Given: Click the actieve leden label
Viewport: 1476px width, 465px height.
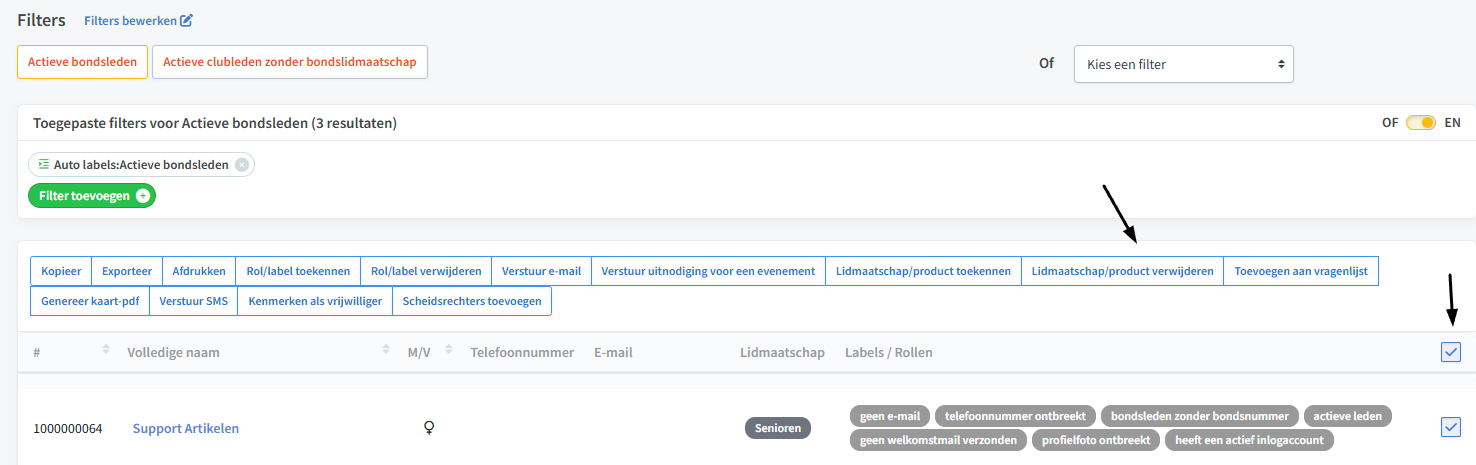Looking at the screenshot, I should [x=1347, y=415].
